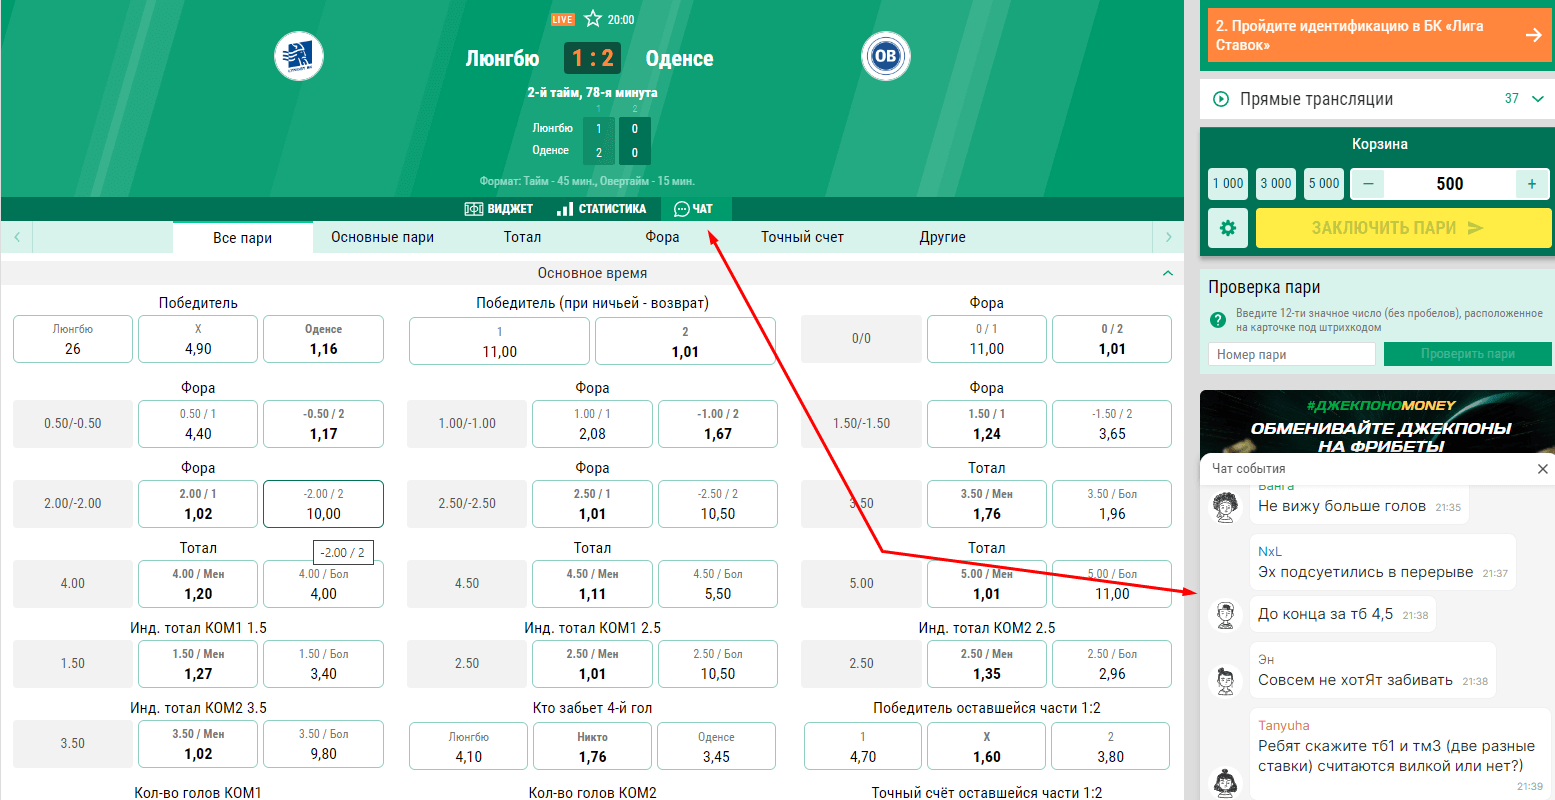
Task: Open the ВИДЖЕТ field widget
Action: 499,209
